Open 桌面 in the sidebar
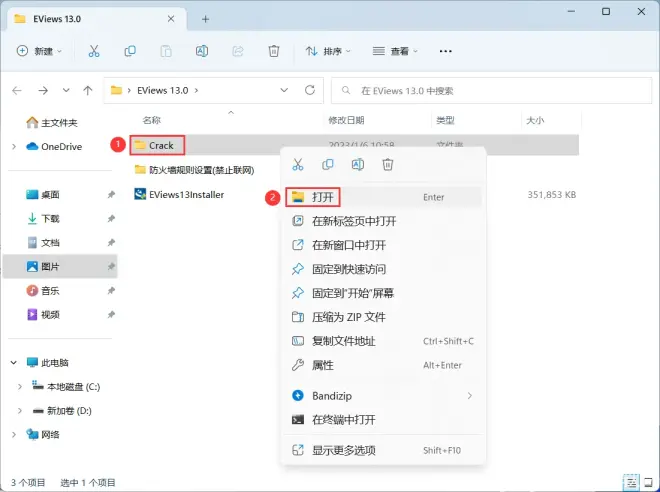660x492 pixels. click(43, 194)
